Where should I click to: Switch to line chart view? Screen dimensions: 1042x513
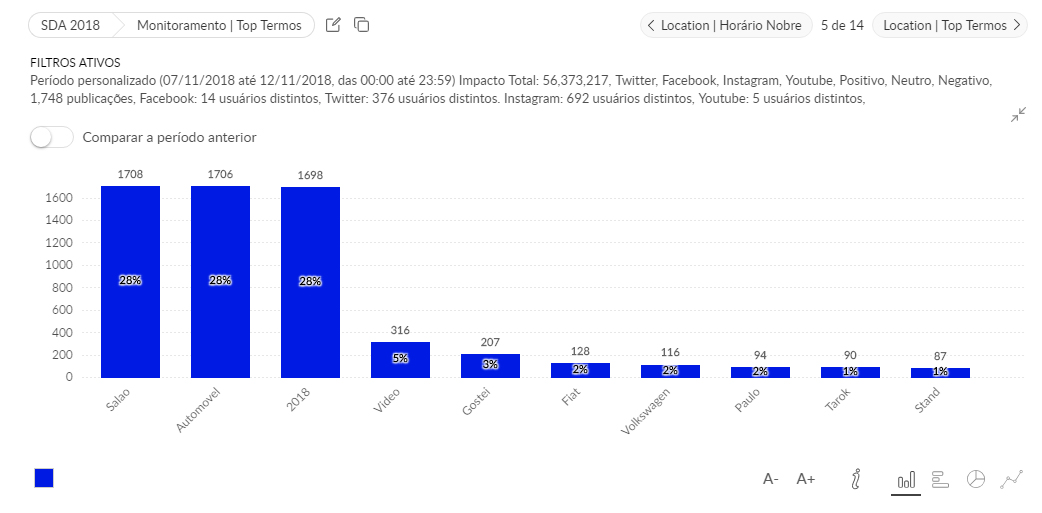tap(1012, 479)
